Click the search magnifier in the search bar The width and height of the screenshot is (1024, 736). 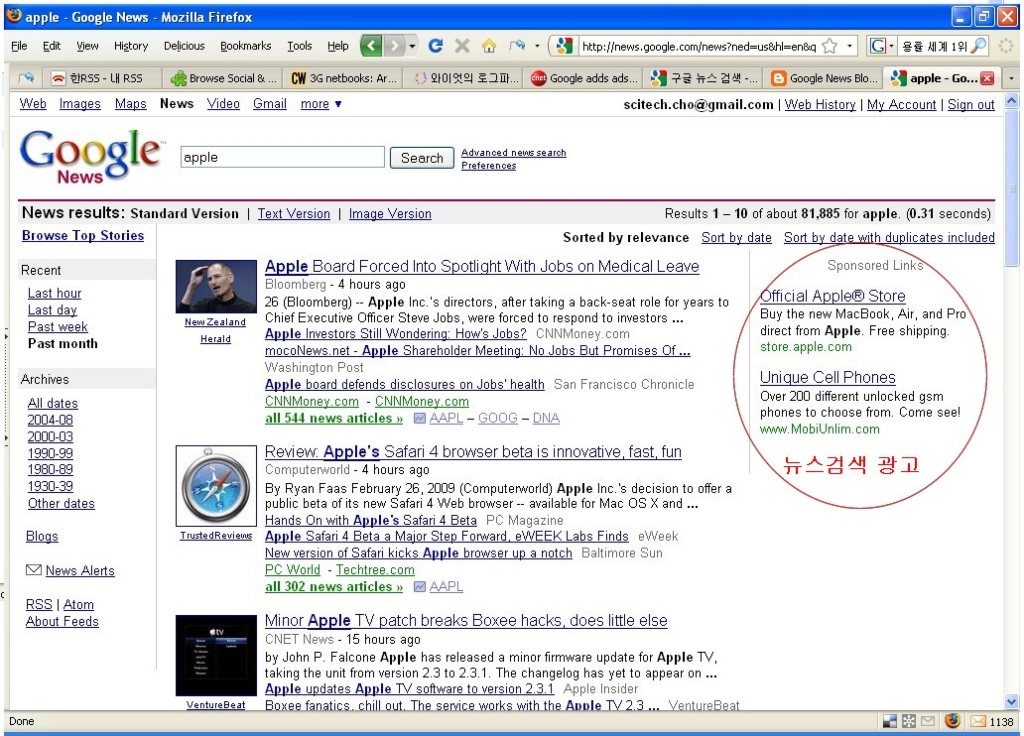[978, 46]
